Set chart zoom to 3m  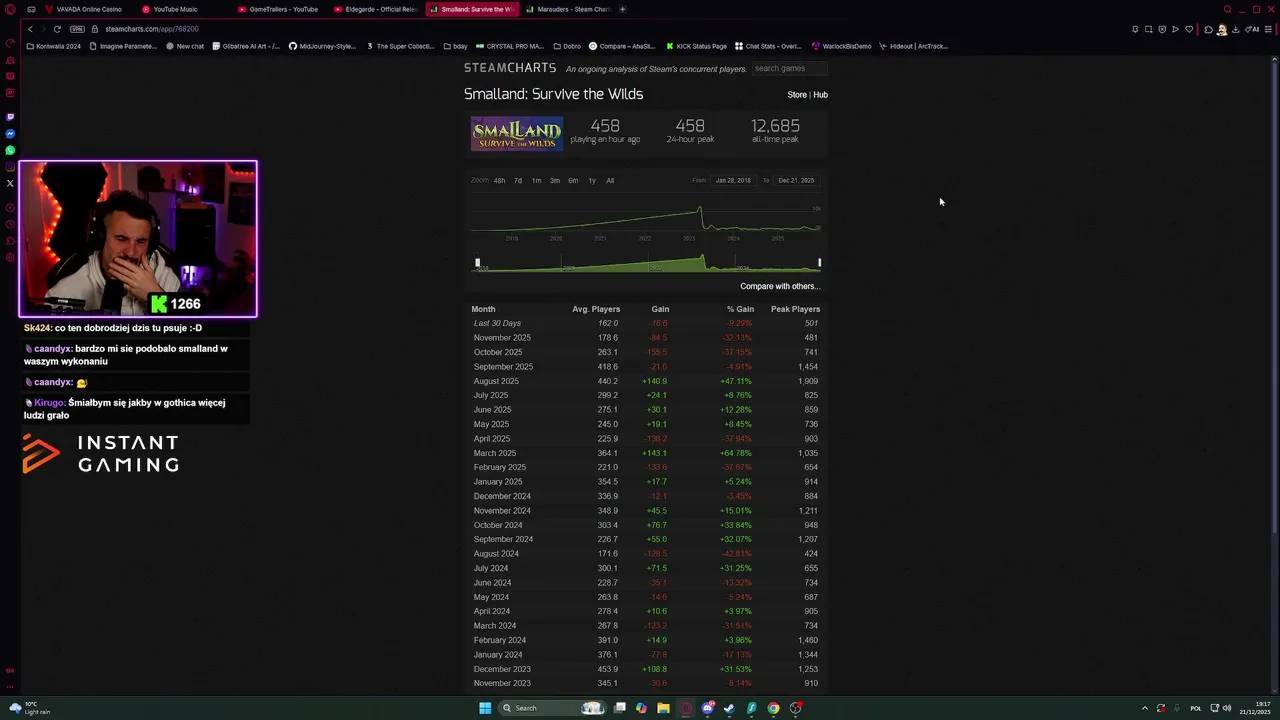[x=555, y=181]
